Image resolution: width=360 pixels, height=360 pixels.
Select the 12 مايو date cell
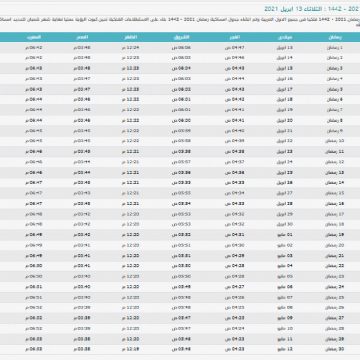pos(285,349)
